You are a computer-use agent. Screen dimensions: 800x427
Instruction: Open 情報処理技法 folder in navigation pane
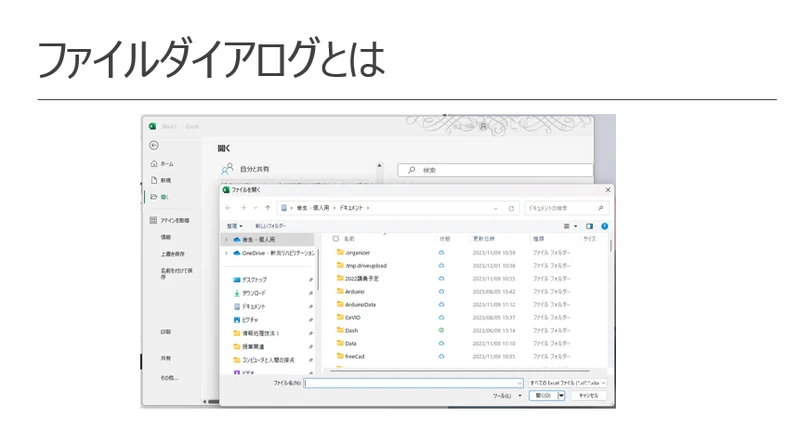(x=256, y=333)
